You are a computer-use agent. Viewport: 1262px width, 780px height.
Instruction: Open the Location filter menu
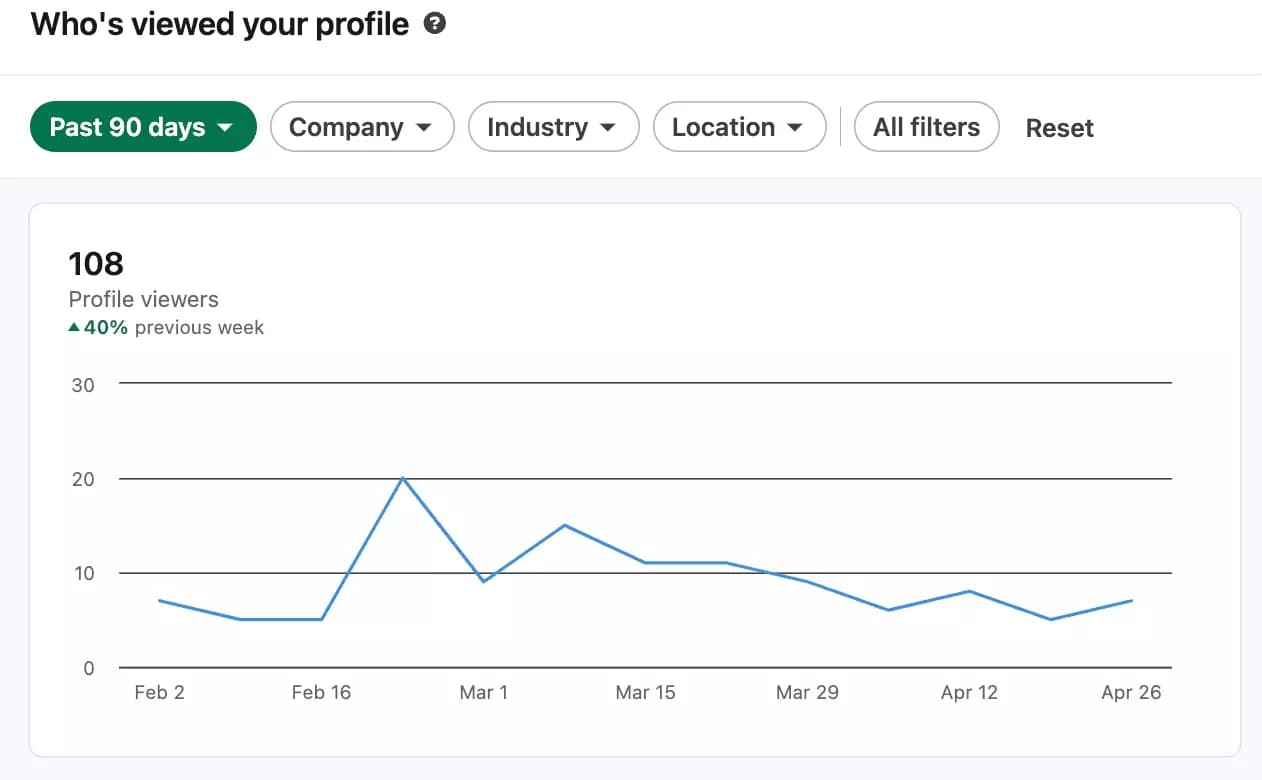[740, 127]
